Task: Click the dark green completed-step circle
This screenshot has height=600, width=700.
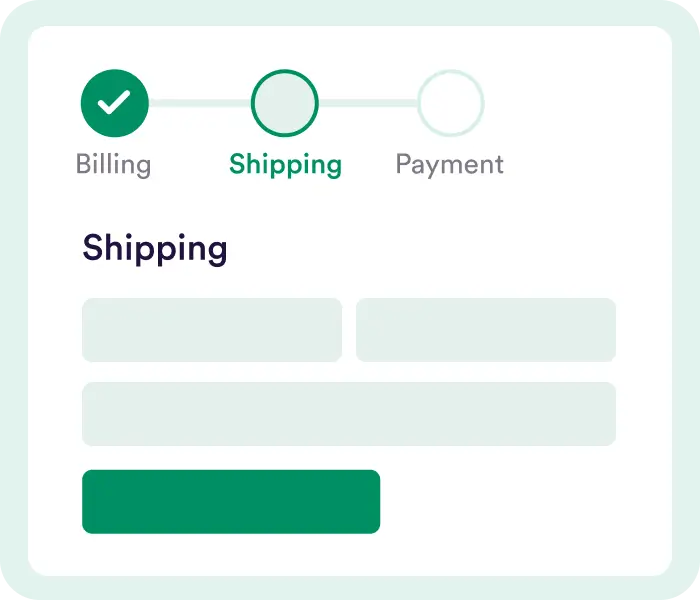Action: (115, 102)
